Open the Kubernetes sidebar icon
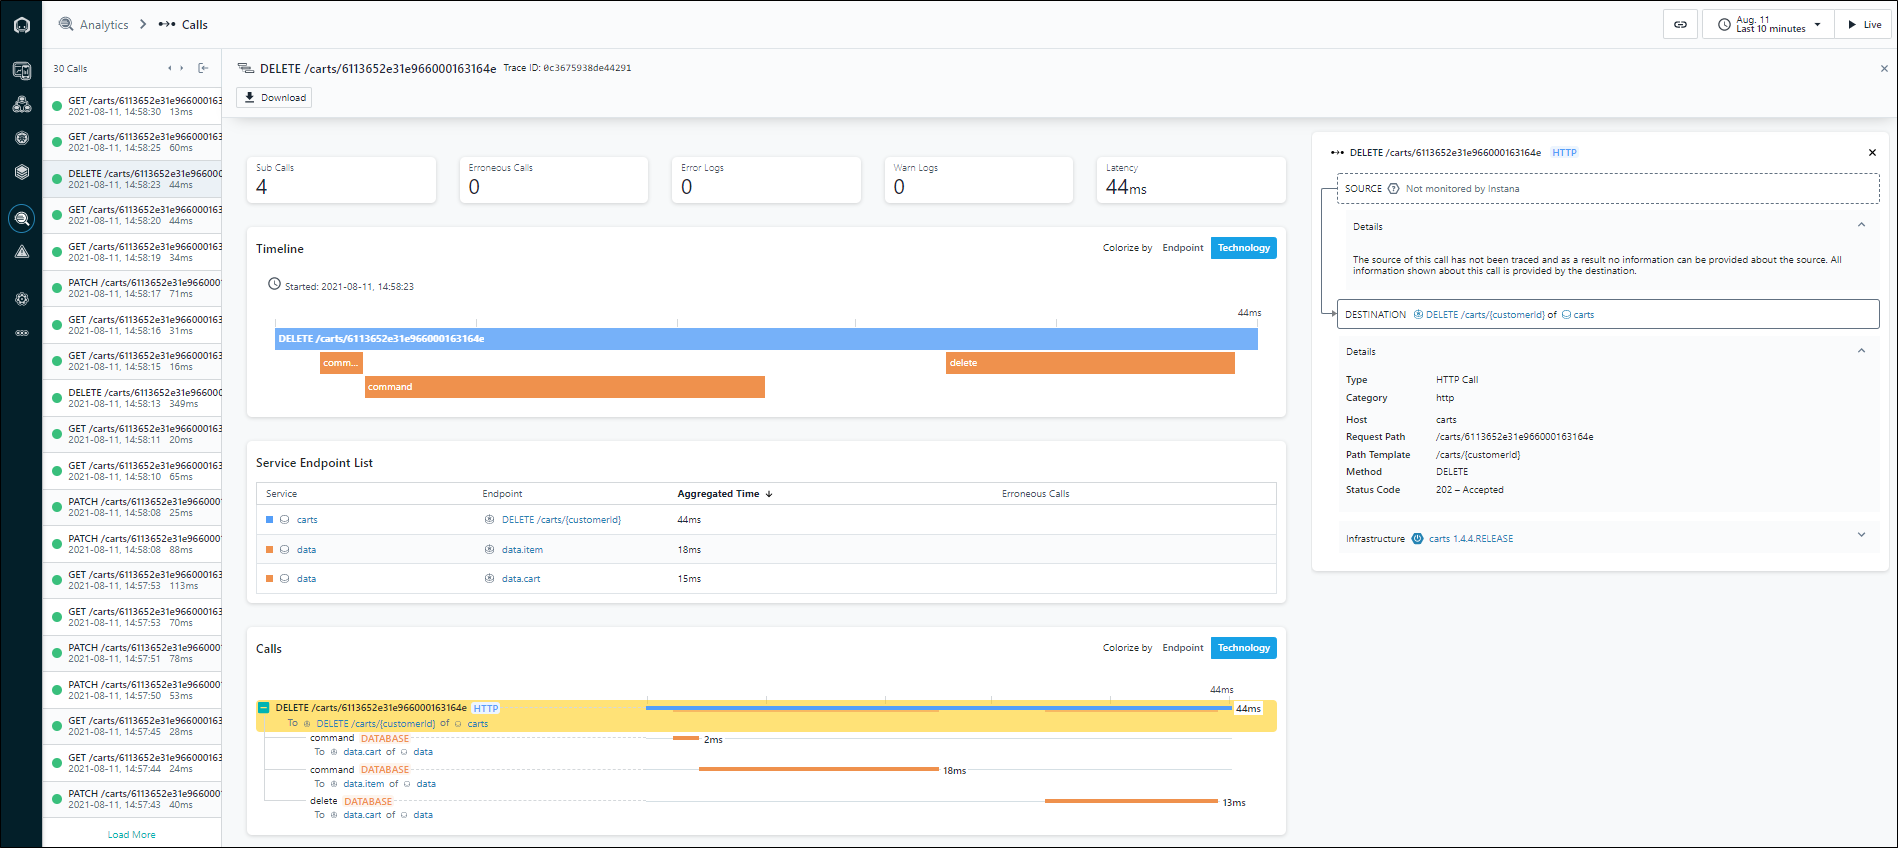Image resolution: width=1898 pixels, height=848 pixels. (x=21, y=138)
